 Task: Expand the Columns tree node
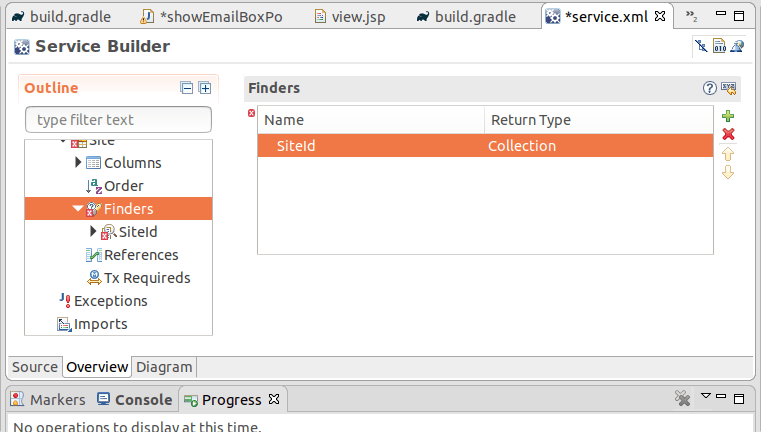(x=79, y=163)
